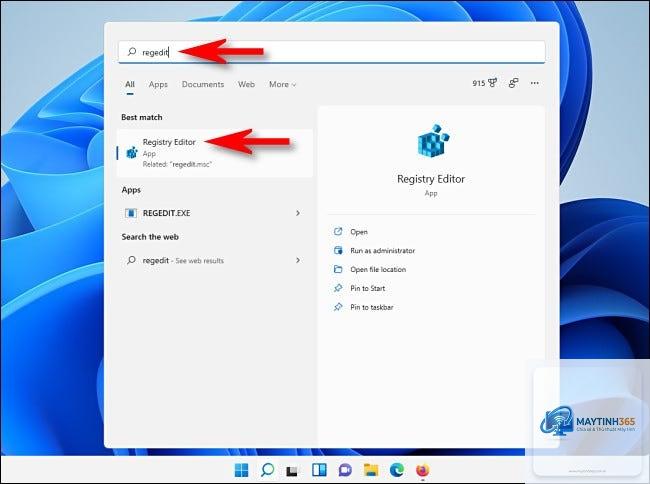Click the Related: "regedit.msc" text
Image resolution: width=650 pixels, height=484 pixels.
tap(177, 165)
